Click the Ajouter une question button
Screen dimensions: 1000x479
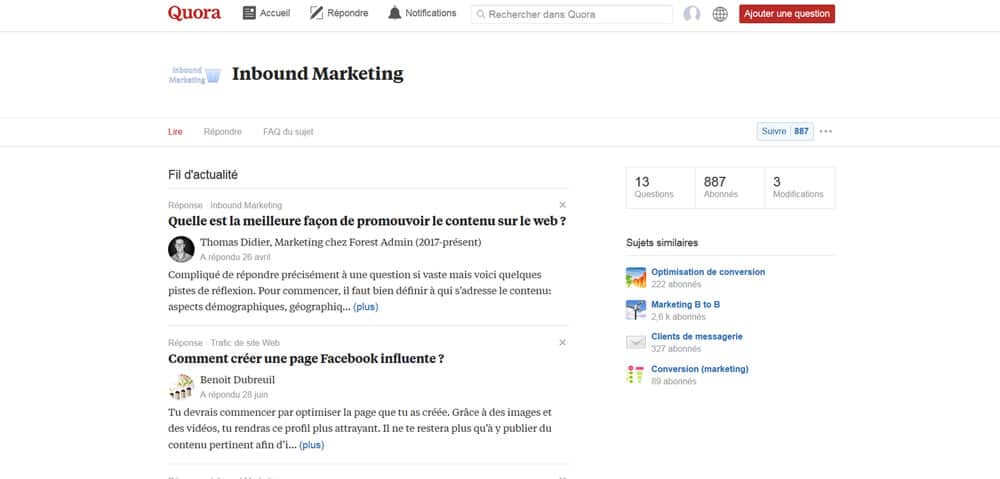[787, 13]
